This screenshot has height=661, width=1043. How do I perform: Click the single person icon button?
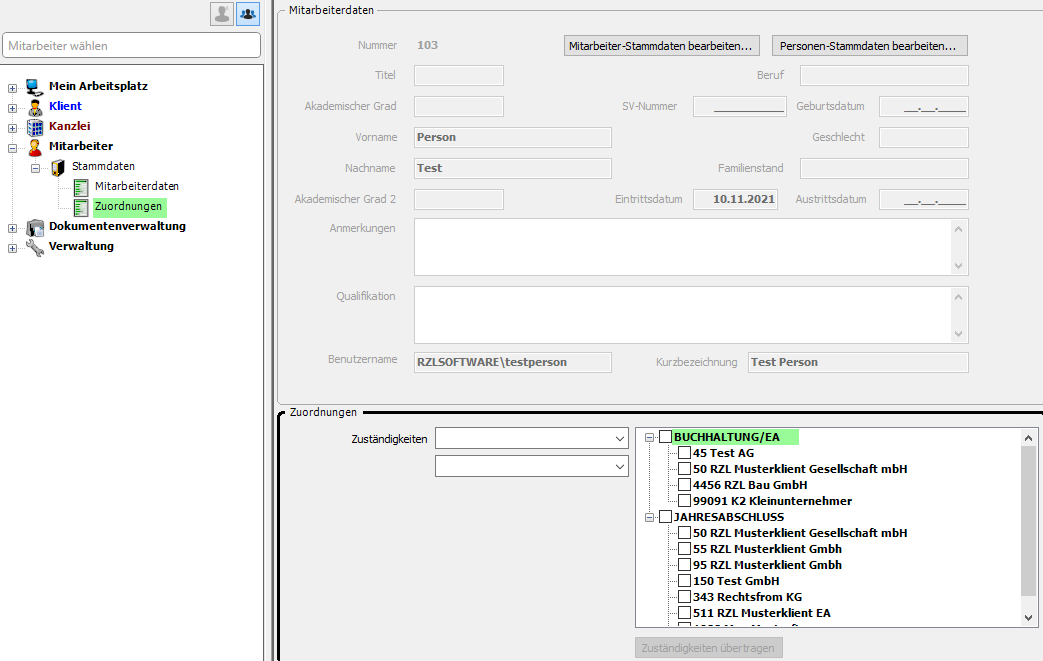[221, 14]
